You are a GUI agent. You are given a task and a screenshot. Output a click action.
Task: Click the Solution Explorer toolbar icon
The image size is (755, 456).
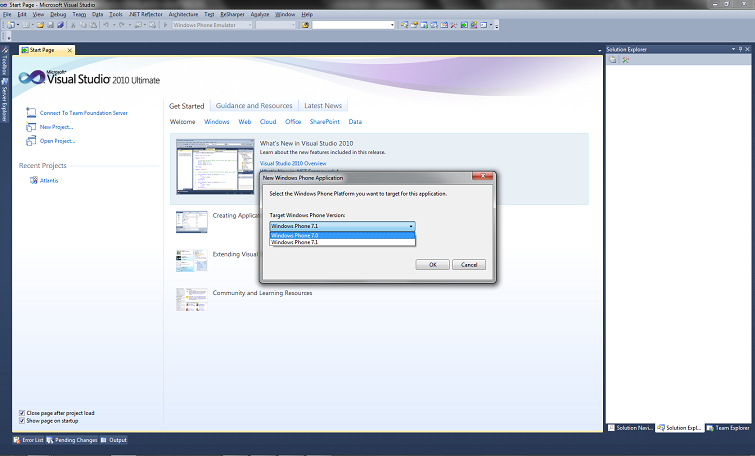404,25
